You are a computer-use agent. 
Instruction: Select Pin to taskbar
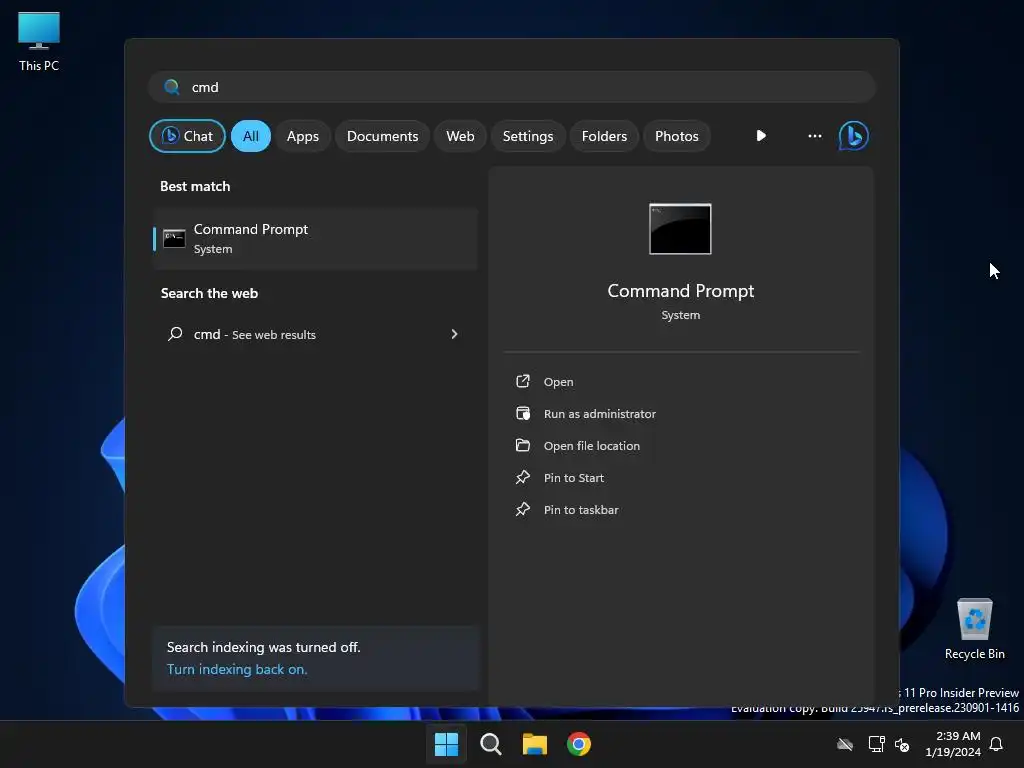point(581,510)
